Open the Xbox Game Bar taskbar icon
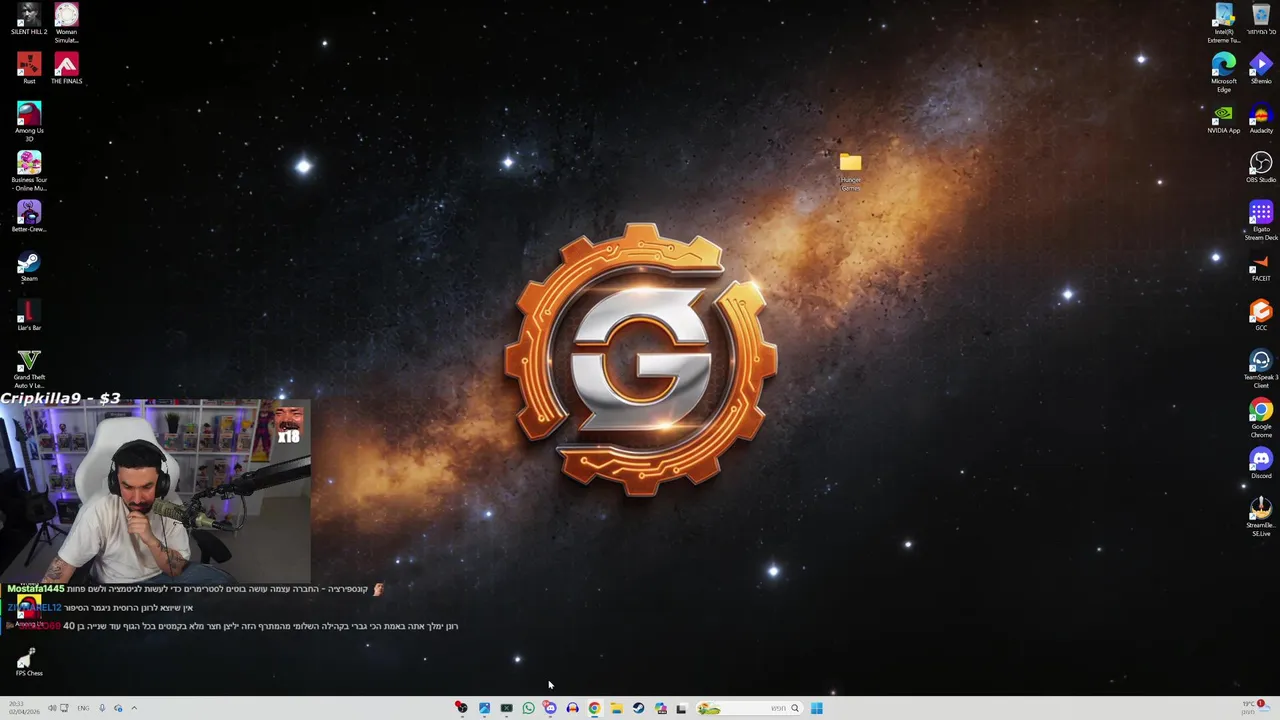 click(x=506, y=708)
